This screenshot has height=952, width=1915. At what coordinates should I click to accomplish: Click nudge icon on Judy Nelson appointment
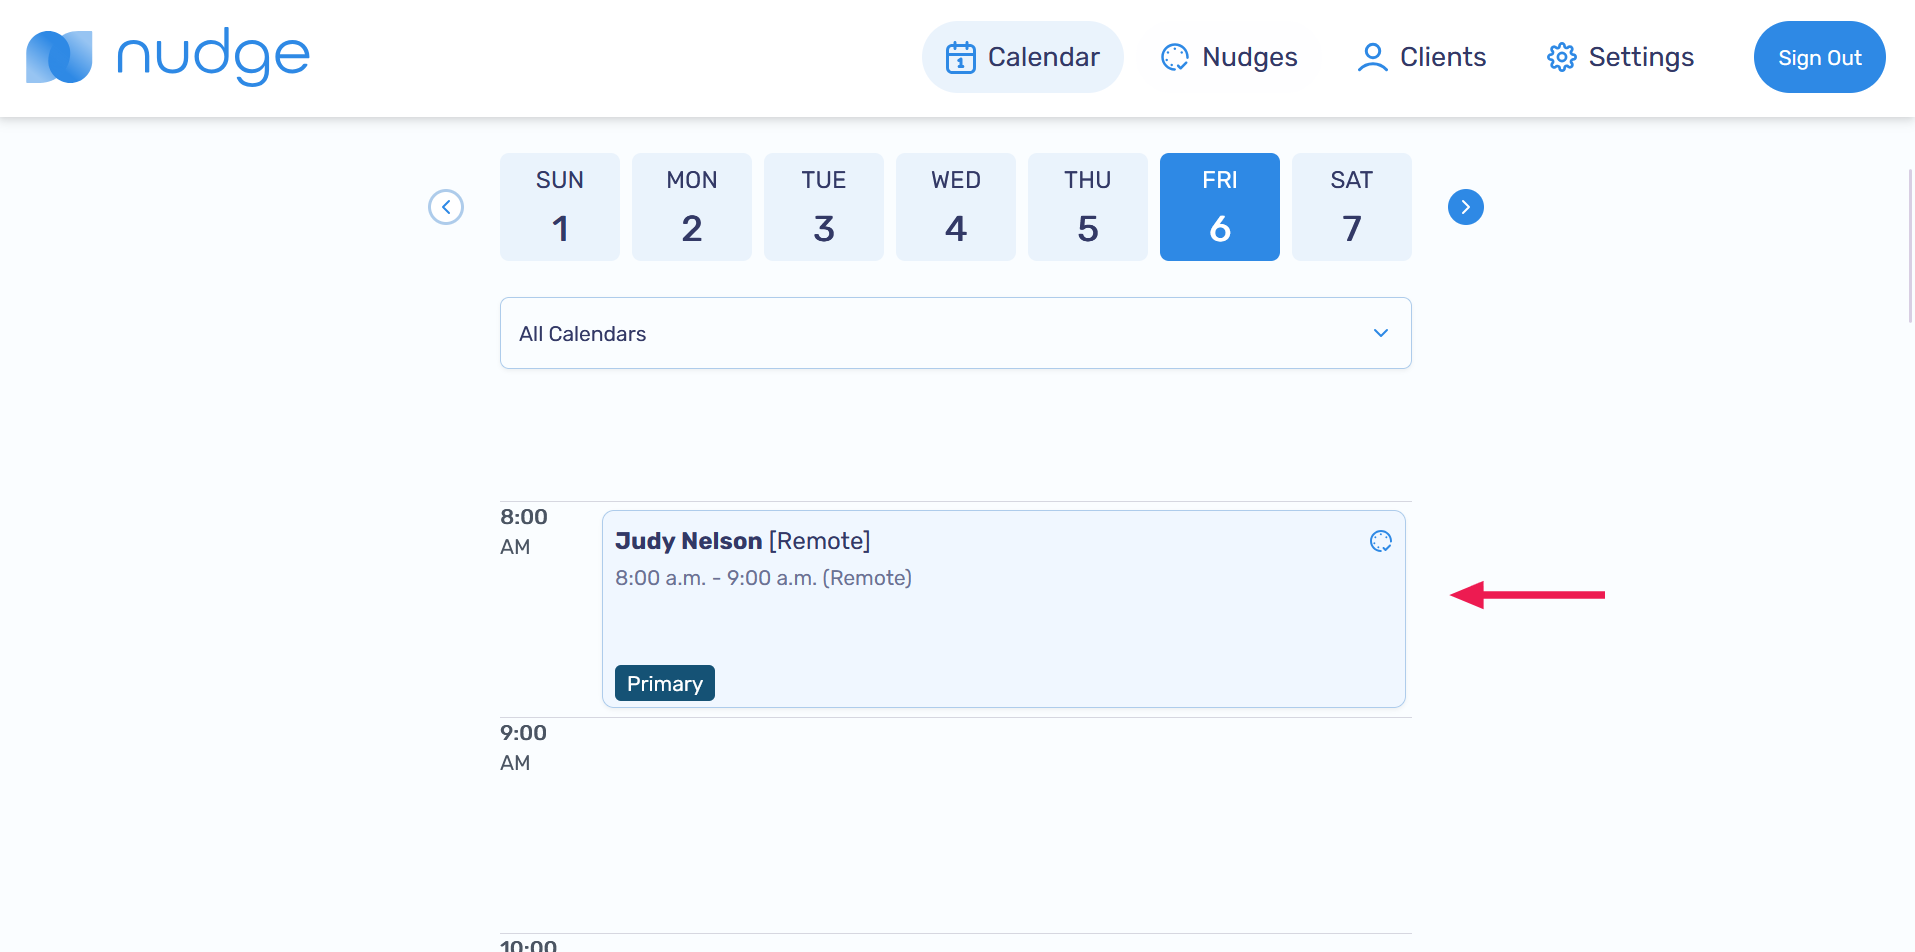tap(1380, 541)
